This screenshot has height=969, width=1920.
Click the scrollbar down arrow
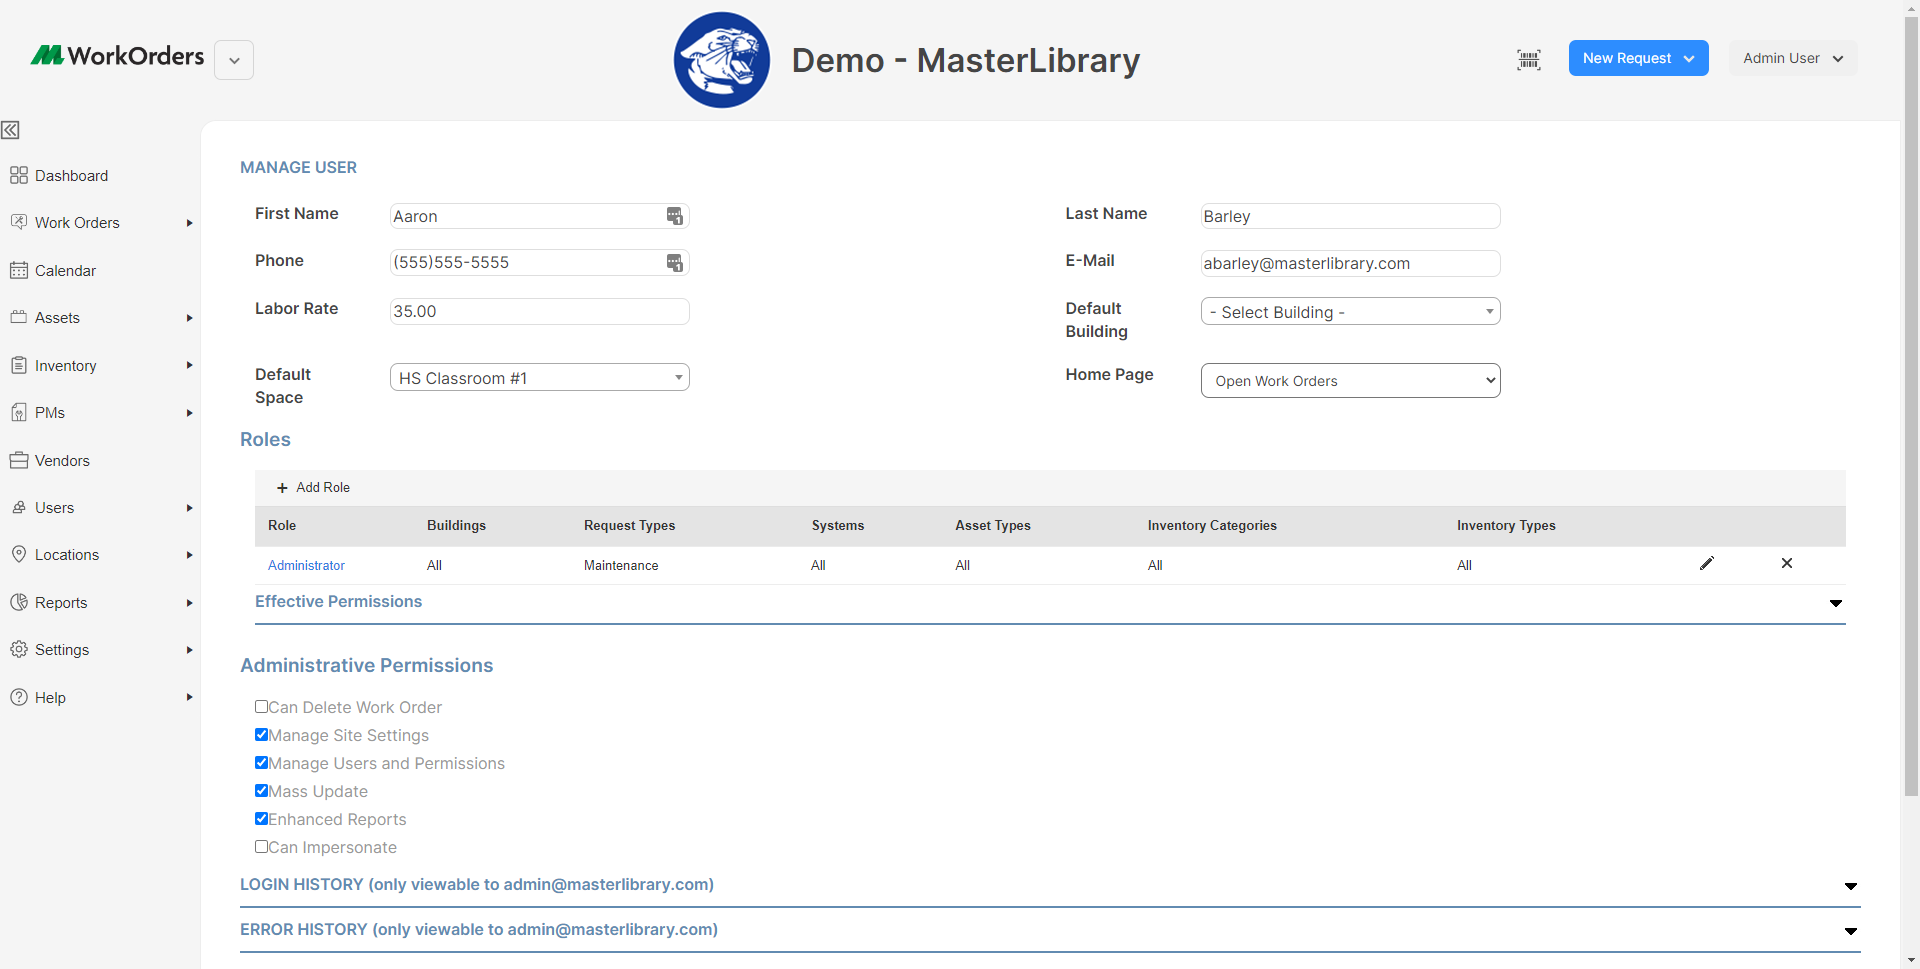(1911, 961)
